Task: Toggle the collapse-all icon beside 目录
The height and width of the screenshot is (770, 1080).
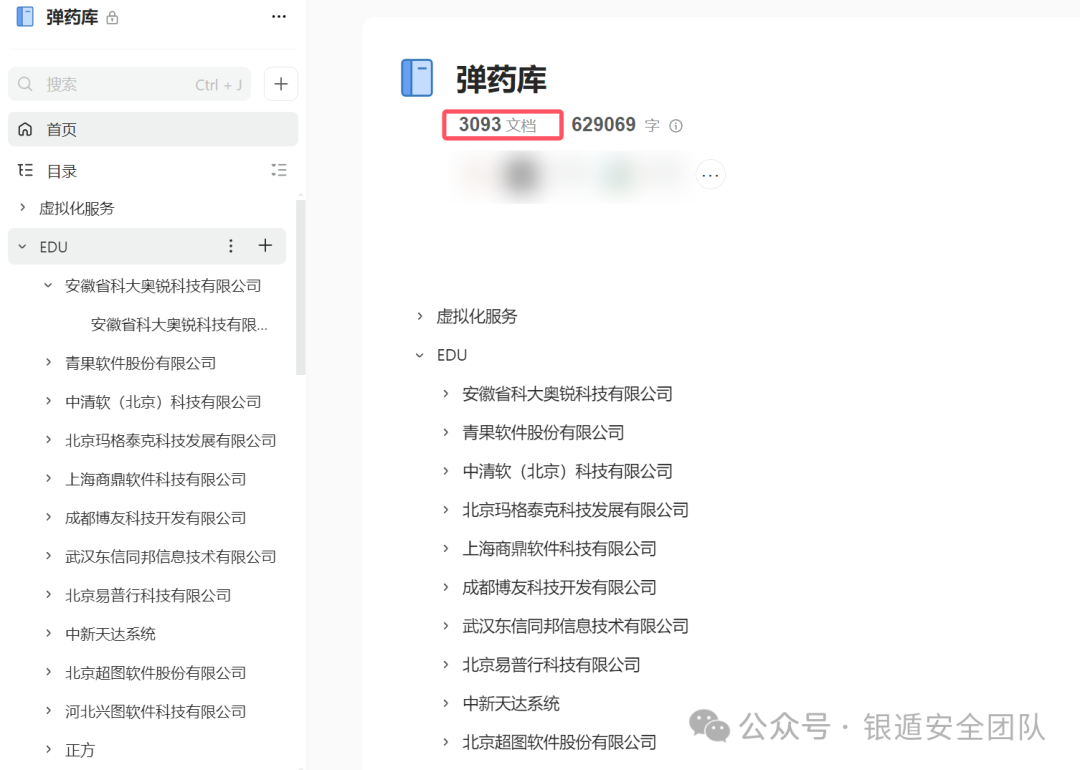Action: [279, 170]
